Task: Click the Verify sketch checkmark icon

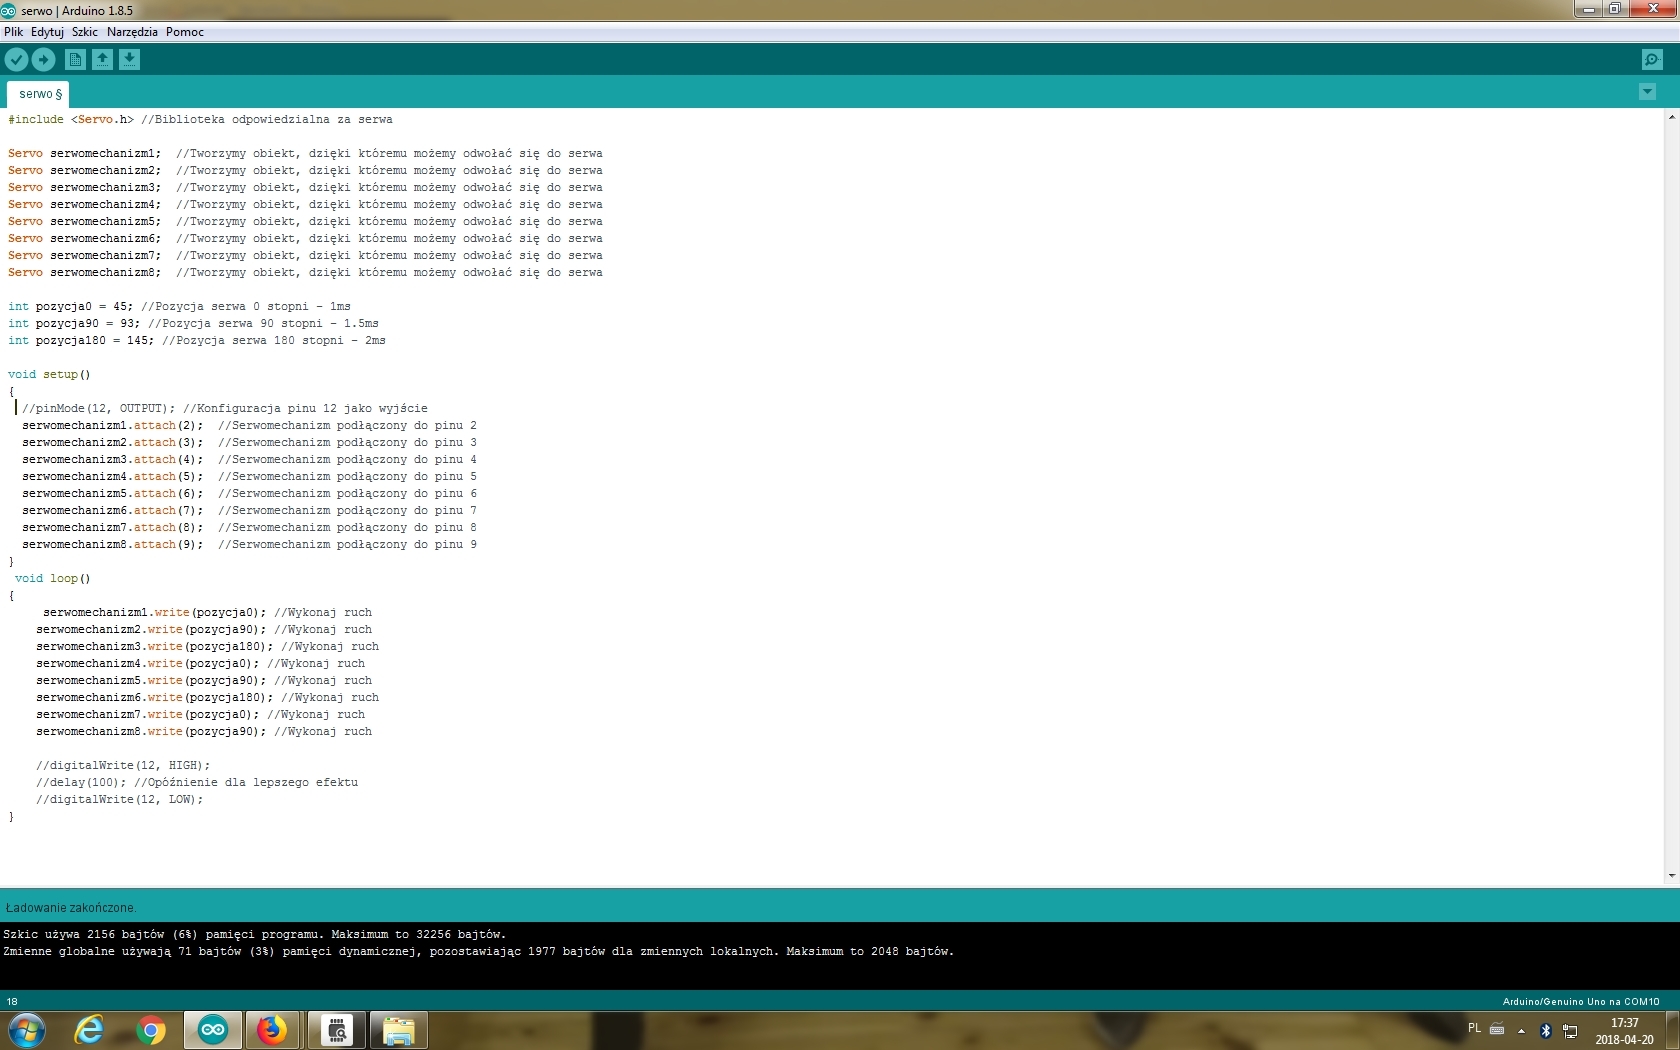Action: [16, 60]
